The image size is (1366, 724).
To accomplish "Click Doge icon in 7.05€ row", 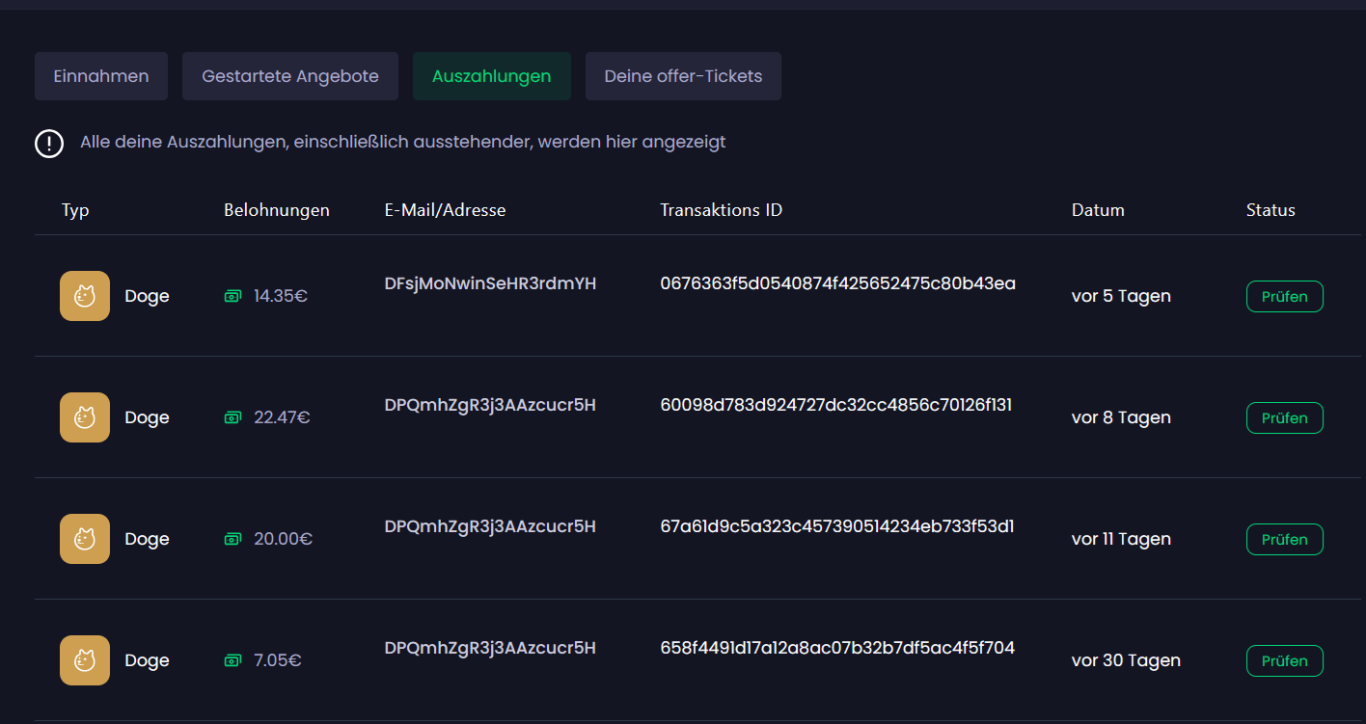I will pyautogui.click(x=85, y=660).
